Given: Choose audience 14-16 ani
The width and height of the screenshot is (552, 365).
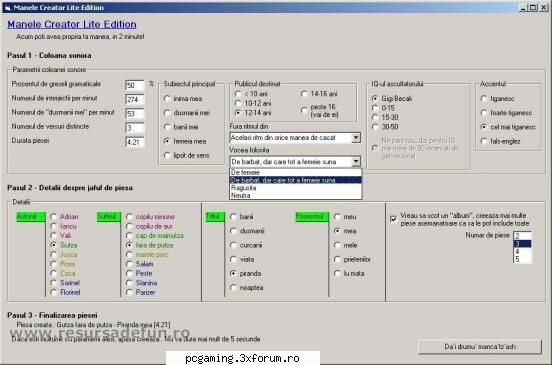Looking at the screenshot, I should point(305,94).
